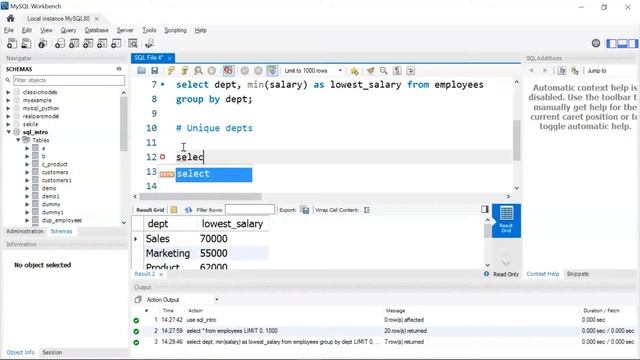Export recordset to external file

[x=305, y=210]
